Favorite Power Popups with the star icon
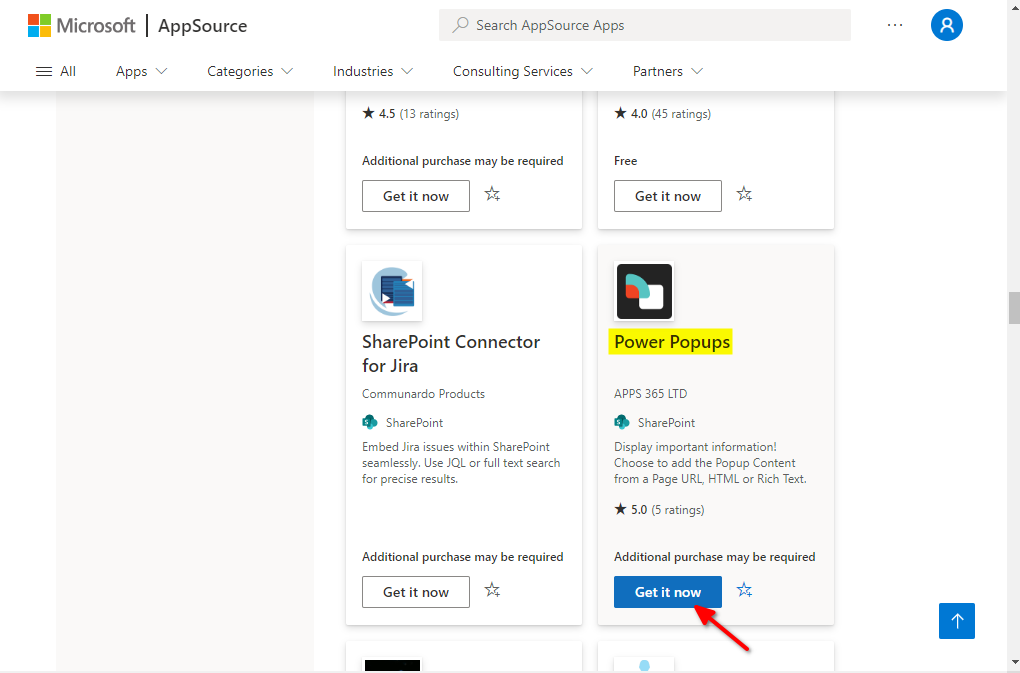The image size is (1020, 673). 744,590
